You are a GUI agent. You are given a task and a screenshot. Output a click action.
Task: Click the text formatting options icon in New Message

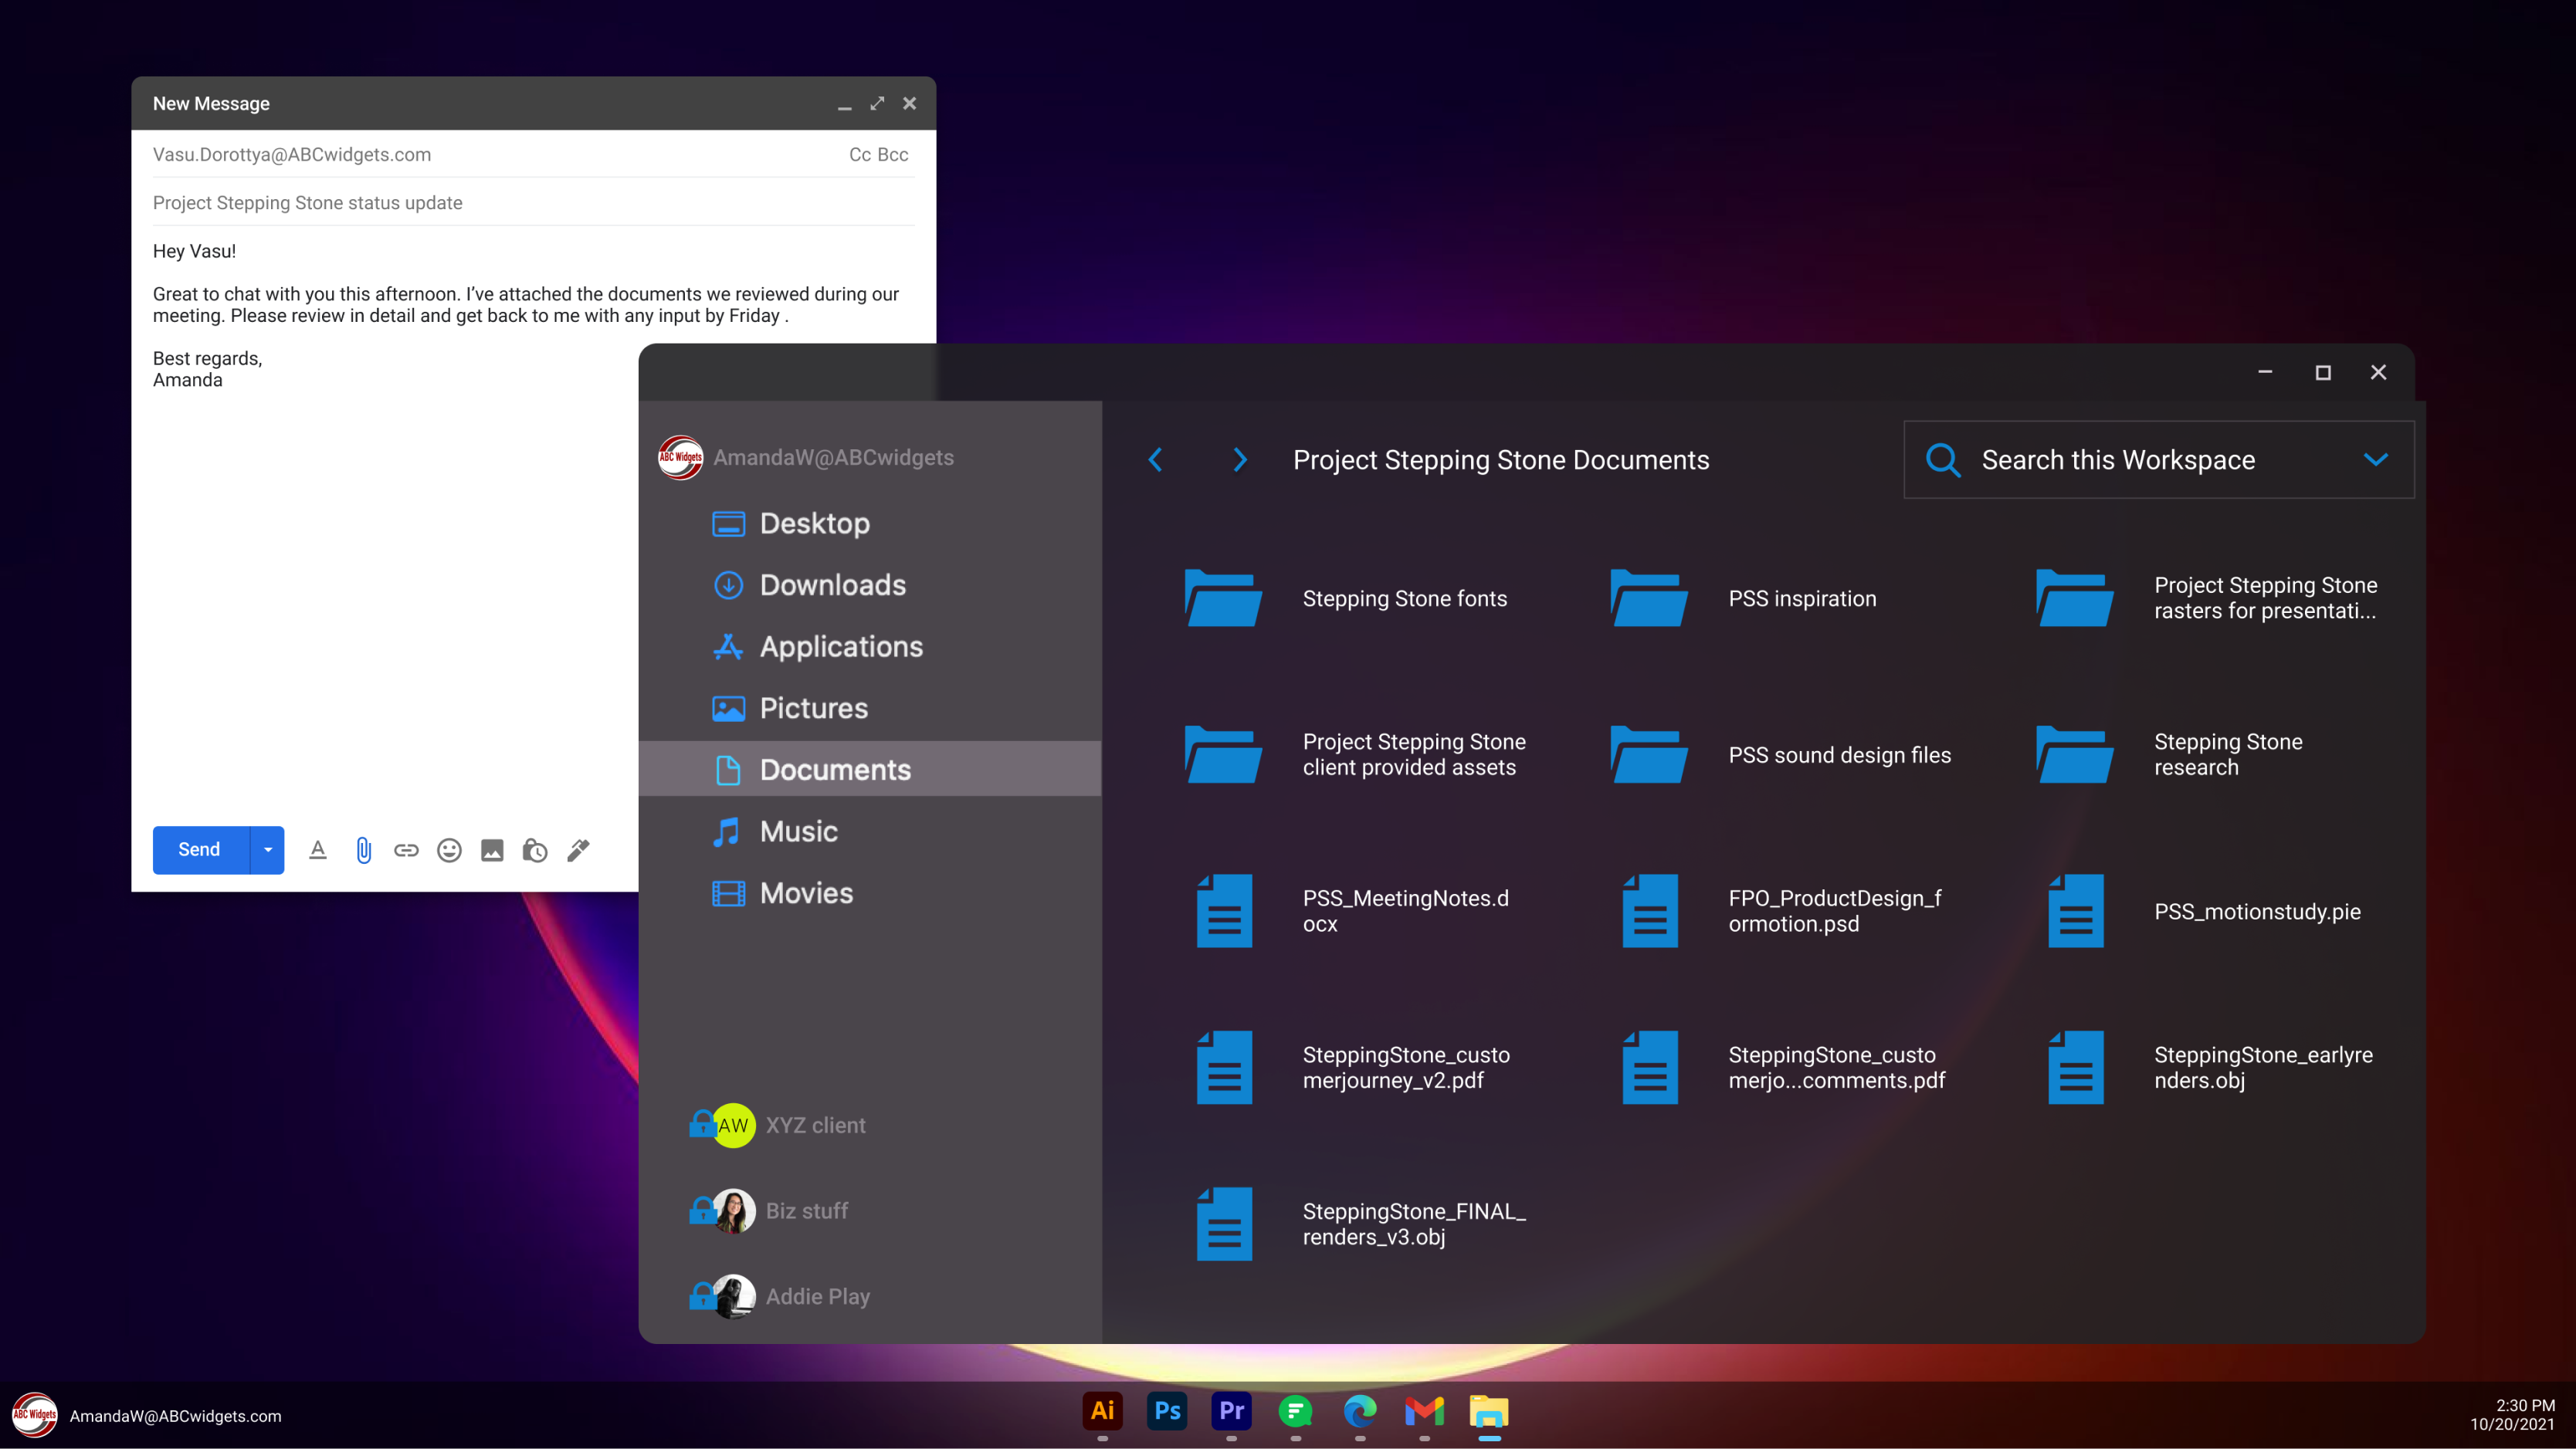318,850
